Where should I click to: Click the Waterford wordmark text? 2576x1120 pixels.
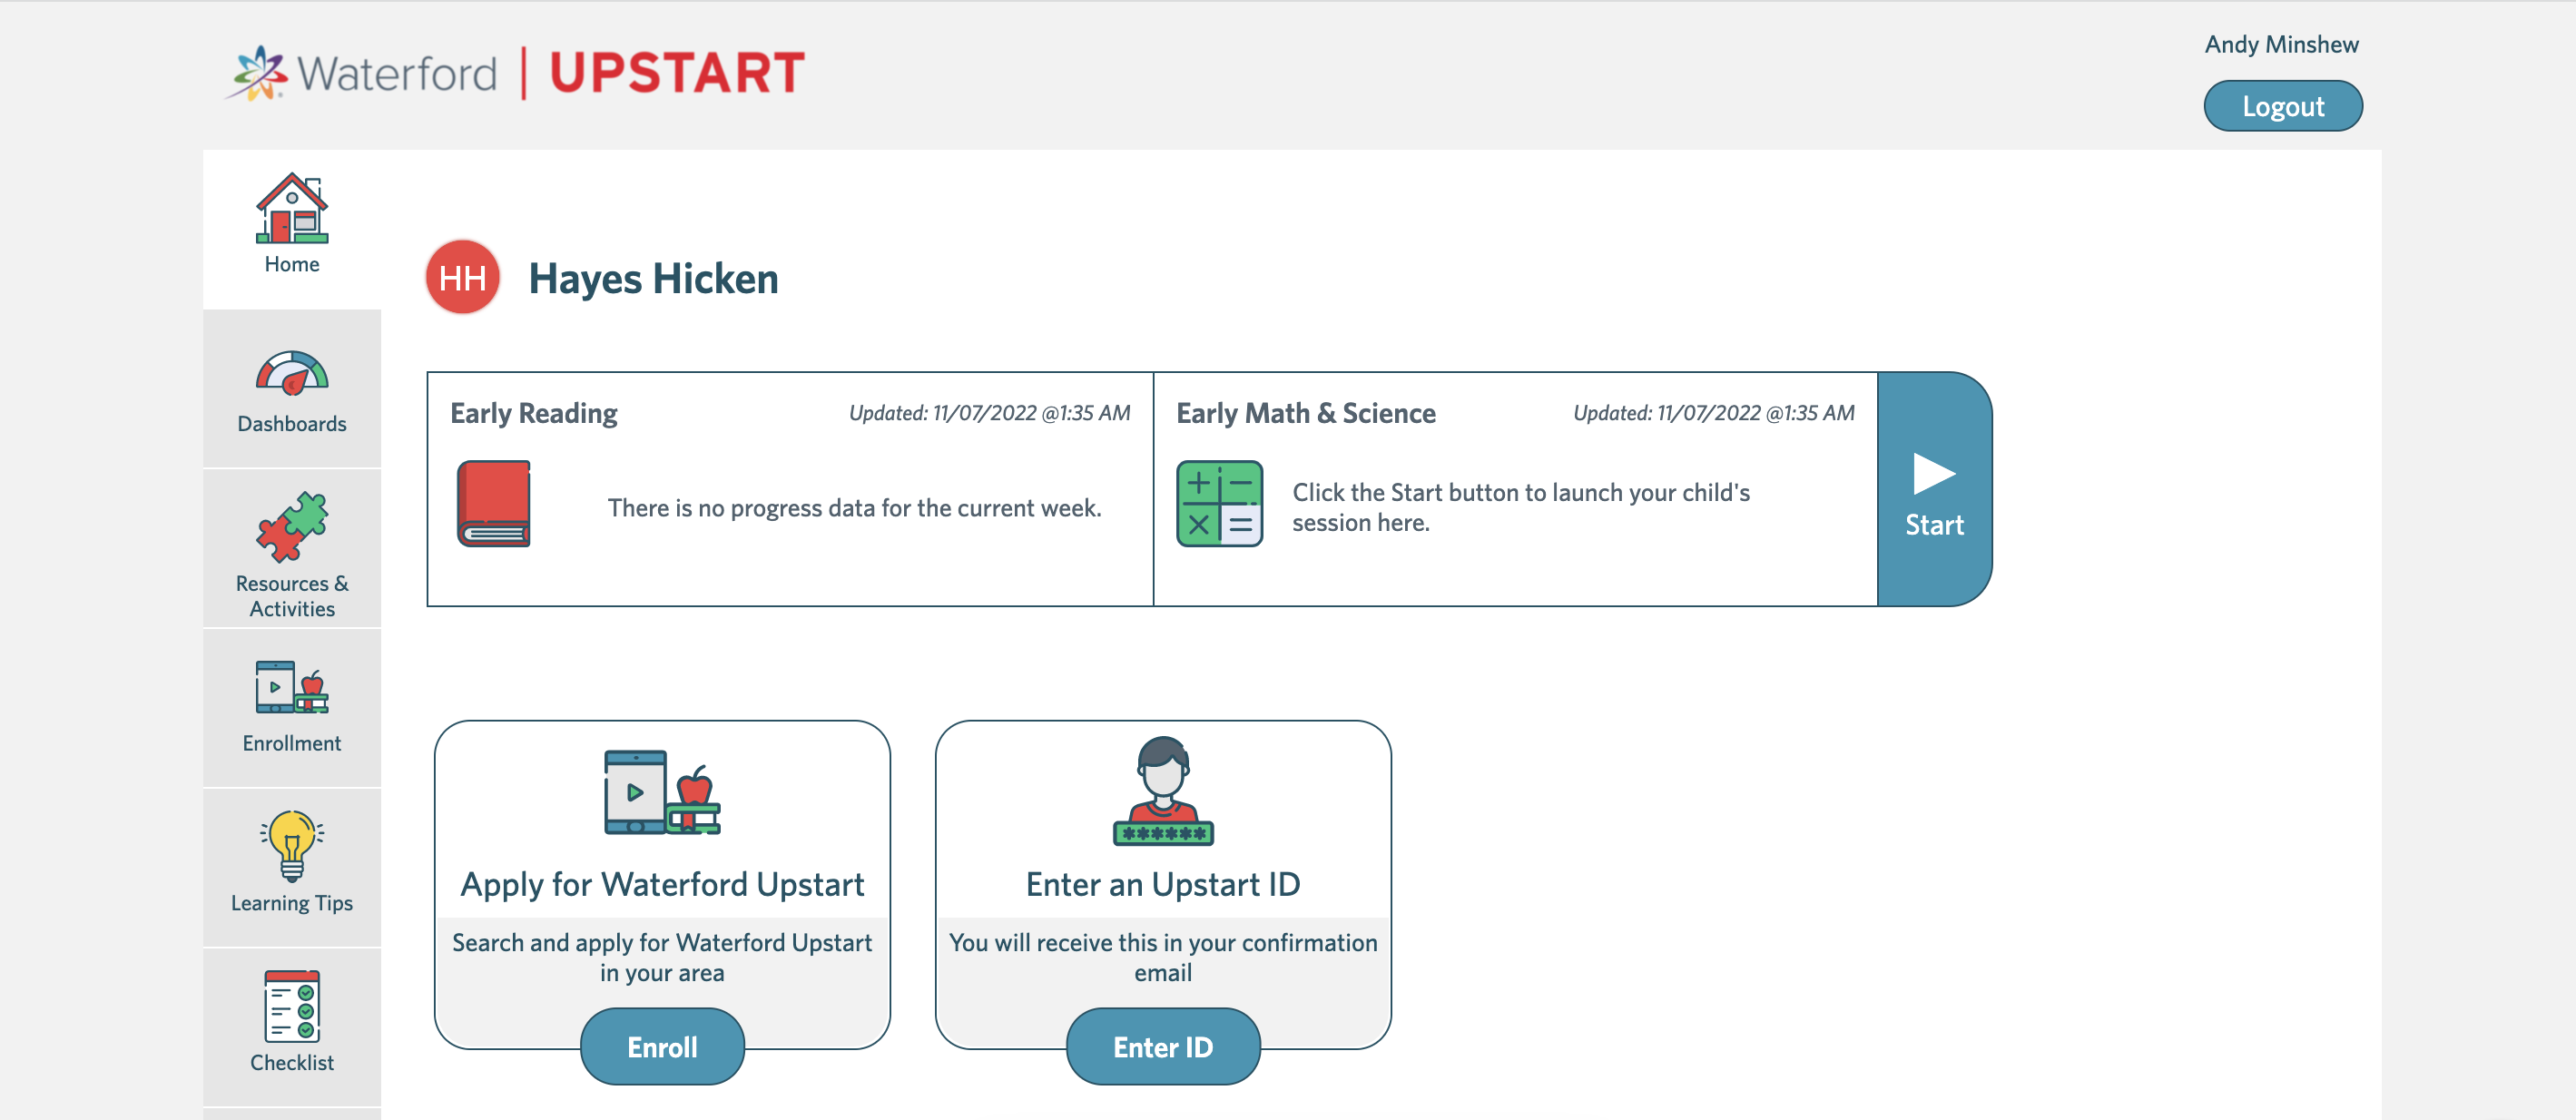(x=397, y=73)
